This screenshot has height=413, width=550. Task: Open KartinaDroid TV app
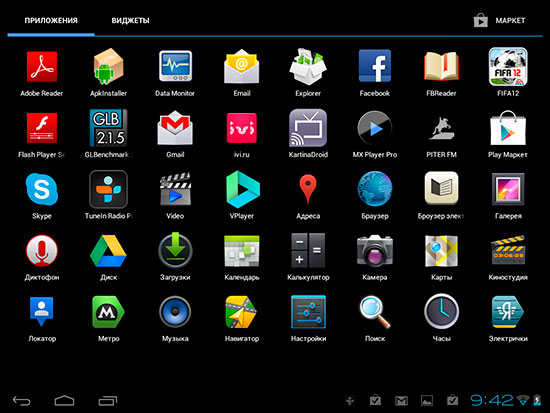click(x=308, y=128)
